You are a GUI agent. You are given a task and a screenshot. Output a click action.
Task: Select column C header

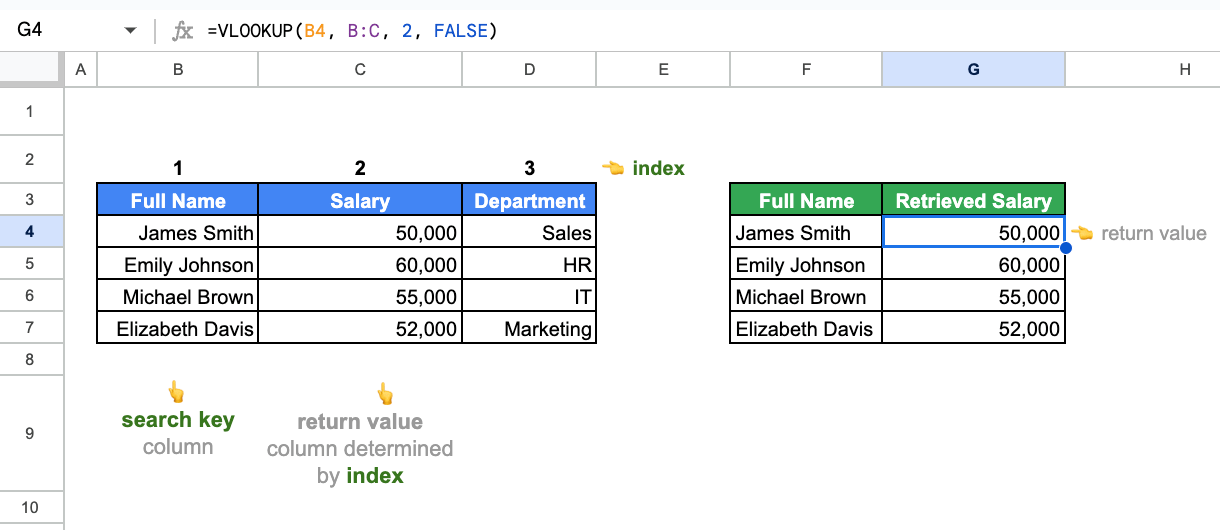[360, 69]
